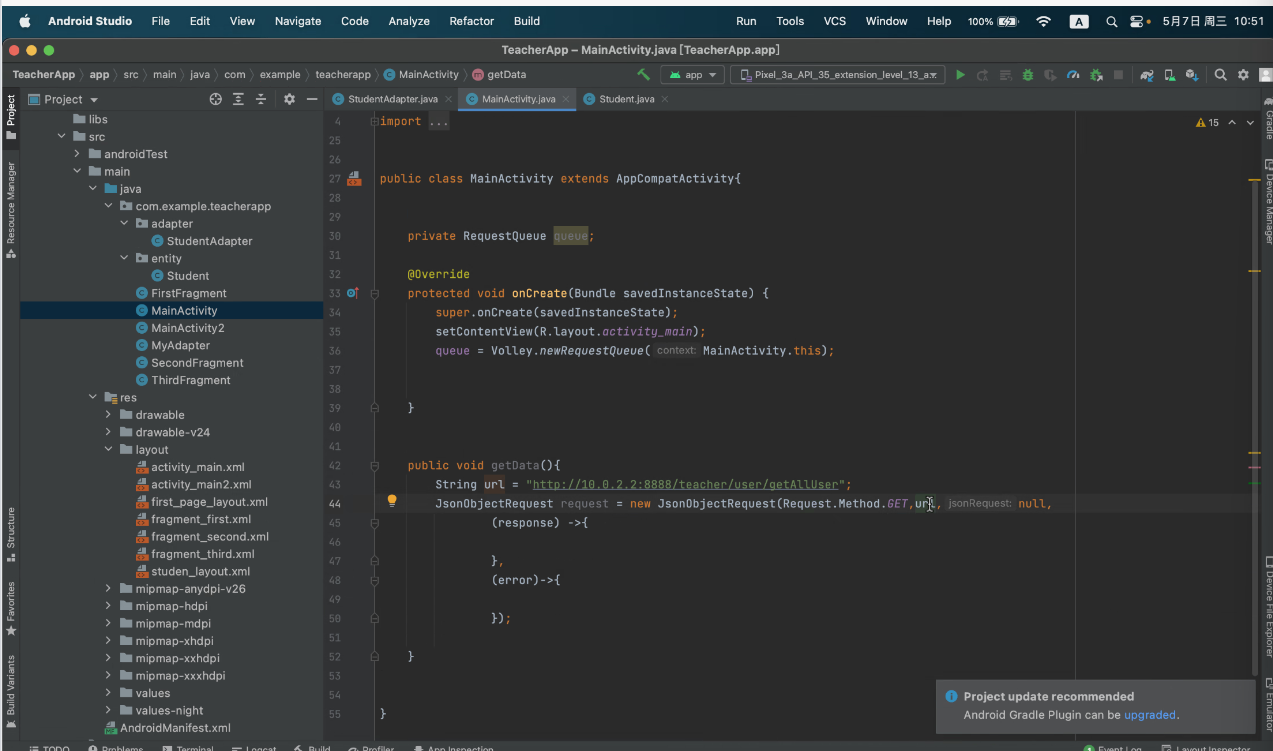The image size is (1273, 751).
Task: Close the Student.java editor tab
Action: [665, 99]
